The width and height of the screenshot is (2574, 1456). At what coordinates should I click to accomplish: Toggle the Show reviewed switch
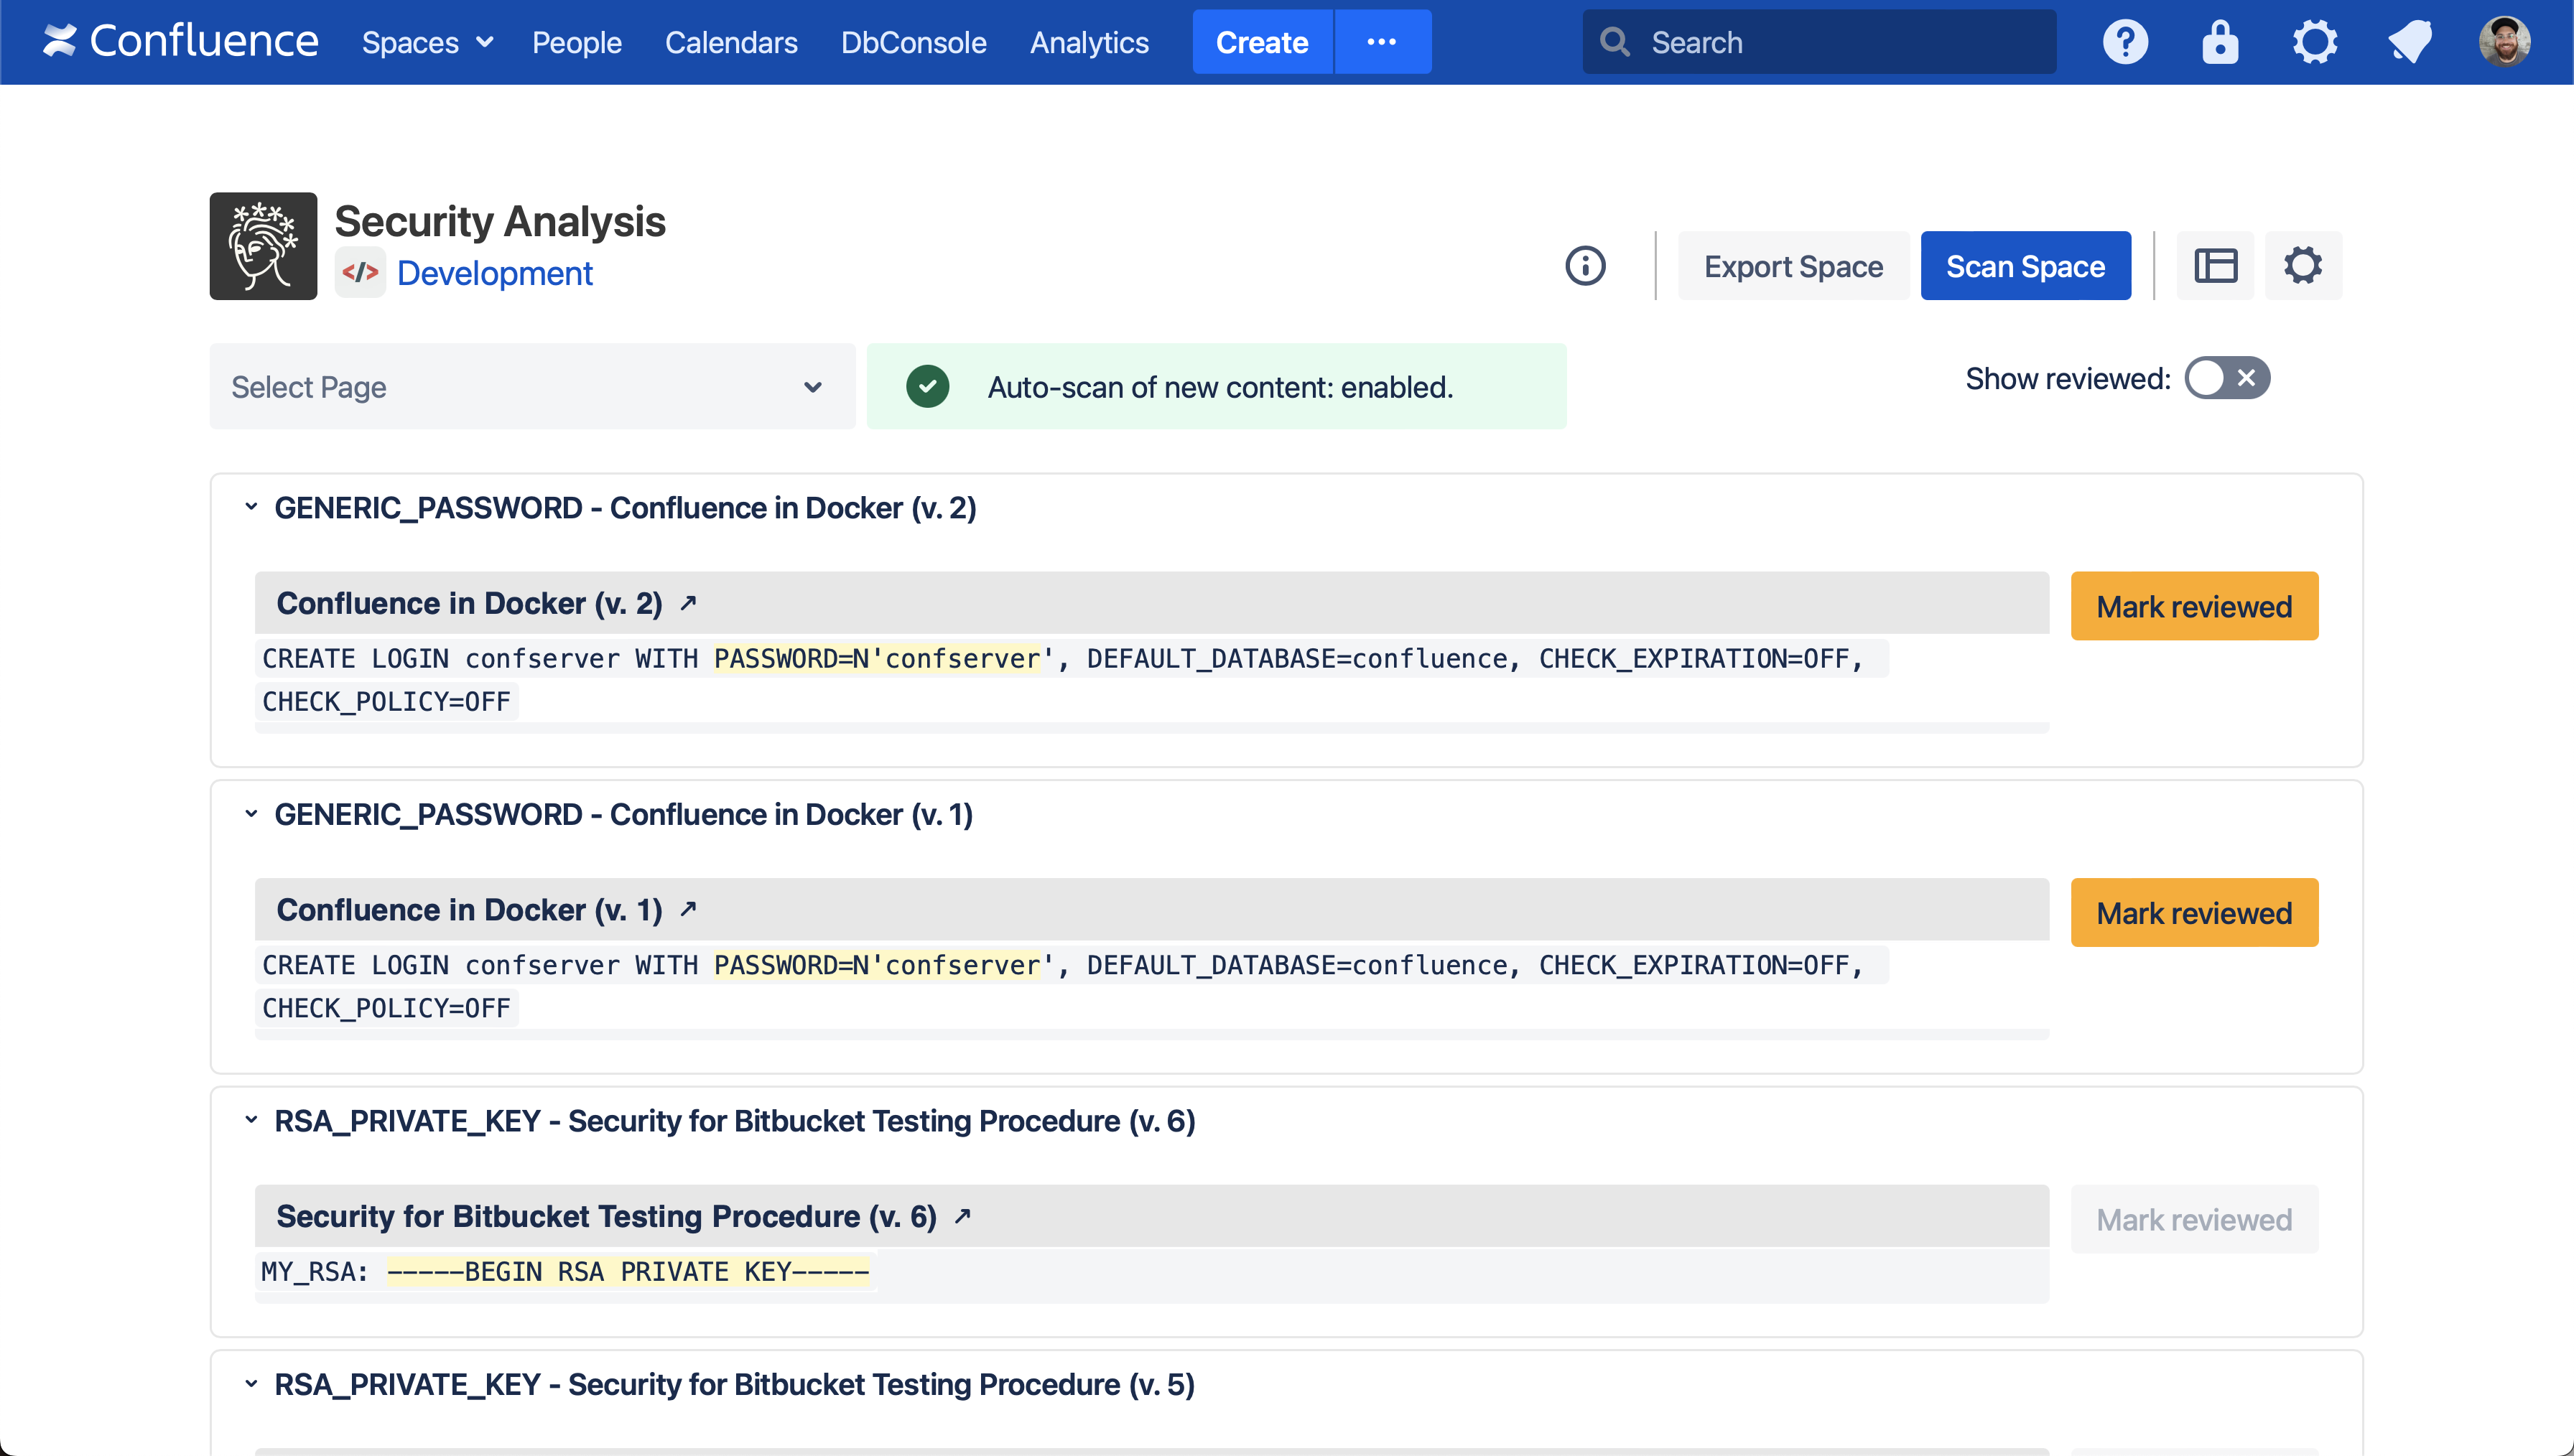2227,378
